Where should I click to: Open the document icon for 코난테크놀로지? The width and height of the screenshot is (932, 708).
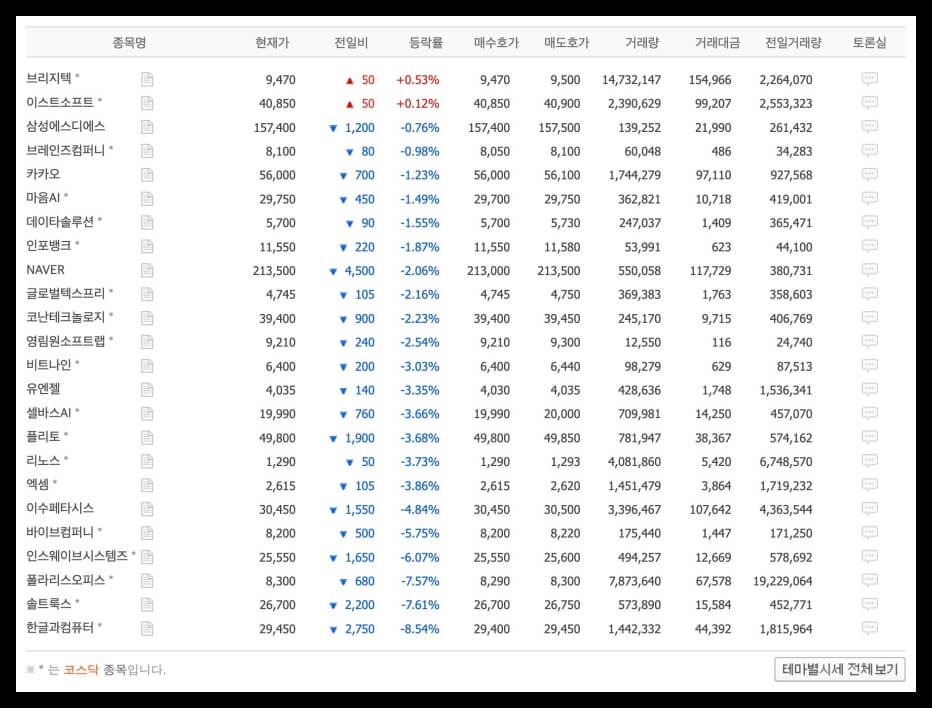(147, 319)
